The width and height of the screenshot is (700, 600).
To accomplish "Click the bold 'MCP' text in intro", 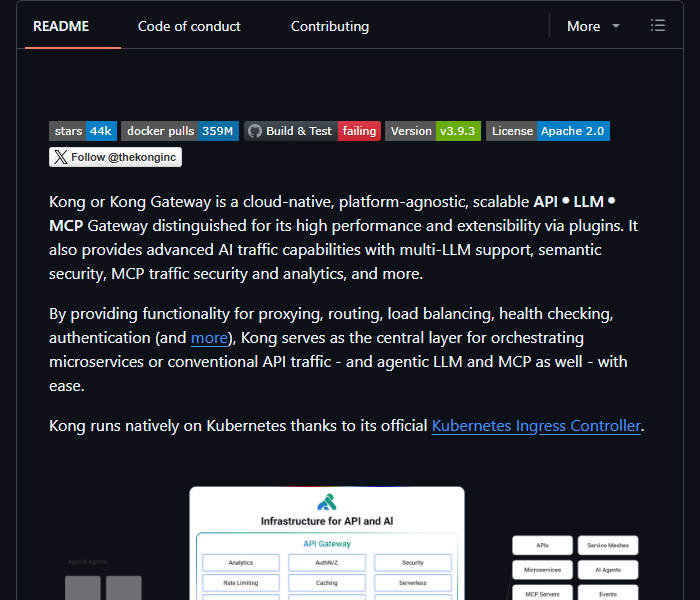I will coord(66,225).
